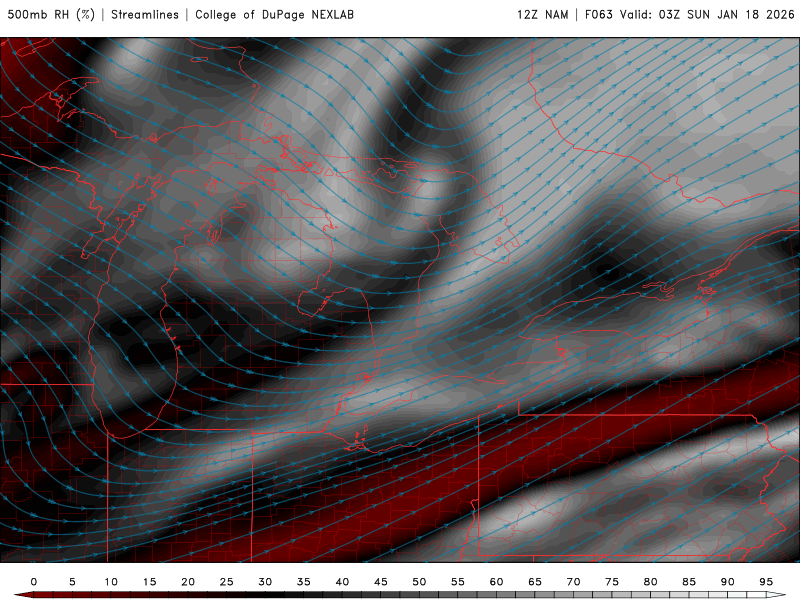Click the 0 label on the color scale
Screen dimensions: 800x600
point(34,582)
